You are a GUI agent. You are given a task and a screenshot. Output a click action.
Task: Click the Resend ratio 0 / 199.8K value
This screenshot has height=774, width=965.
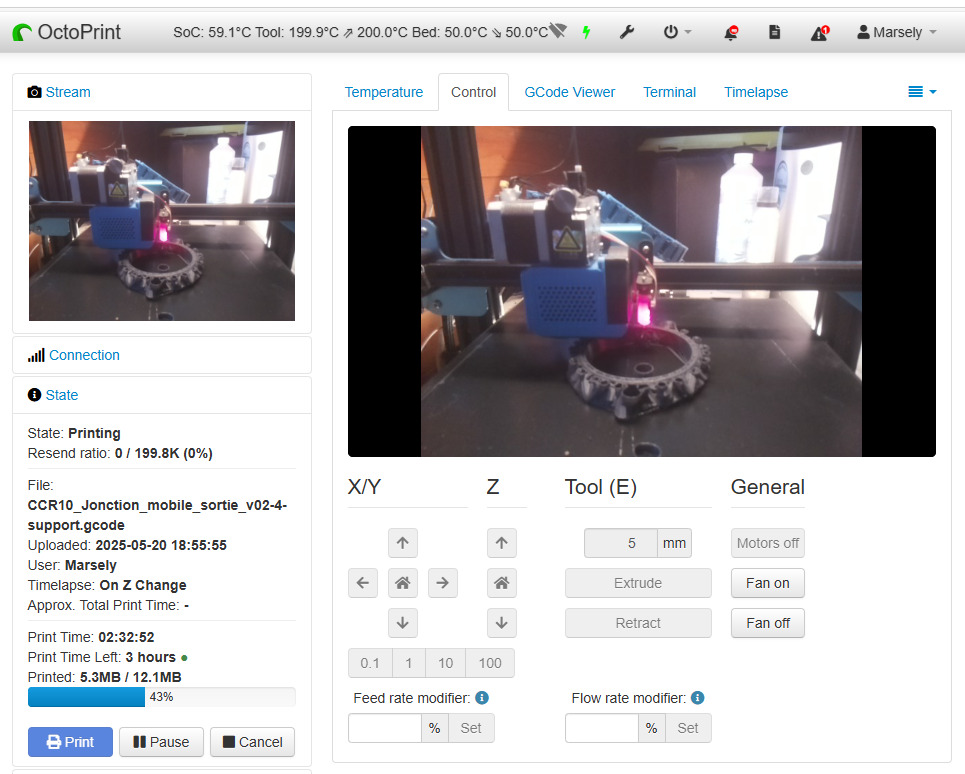164,453
